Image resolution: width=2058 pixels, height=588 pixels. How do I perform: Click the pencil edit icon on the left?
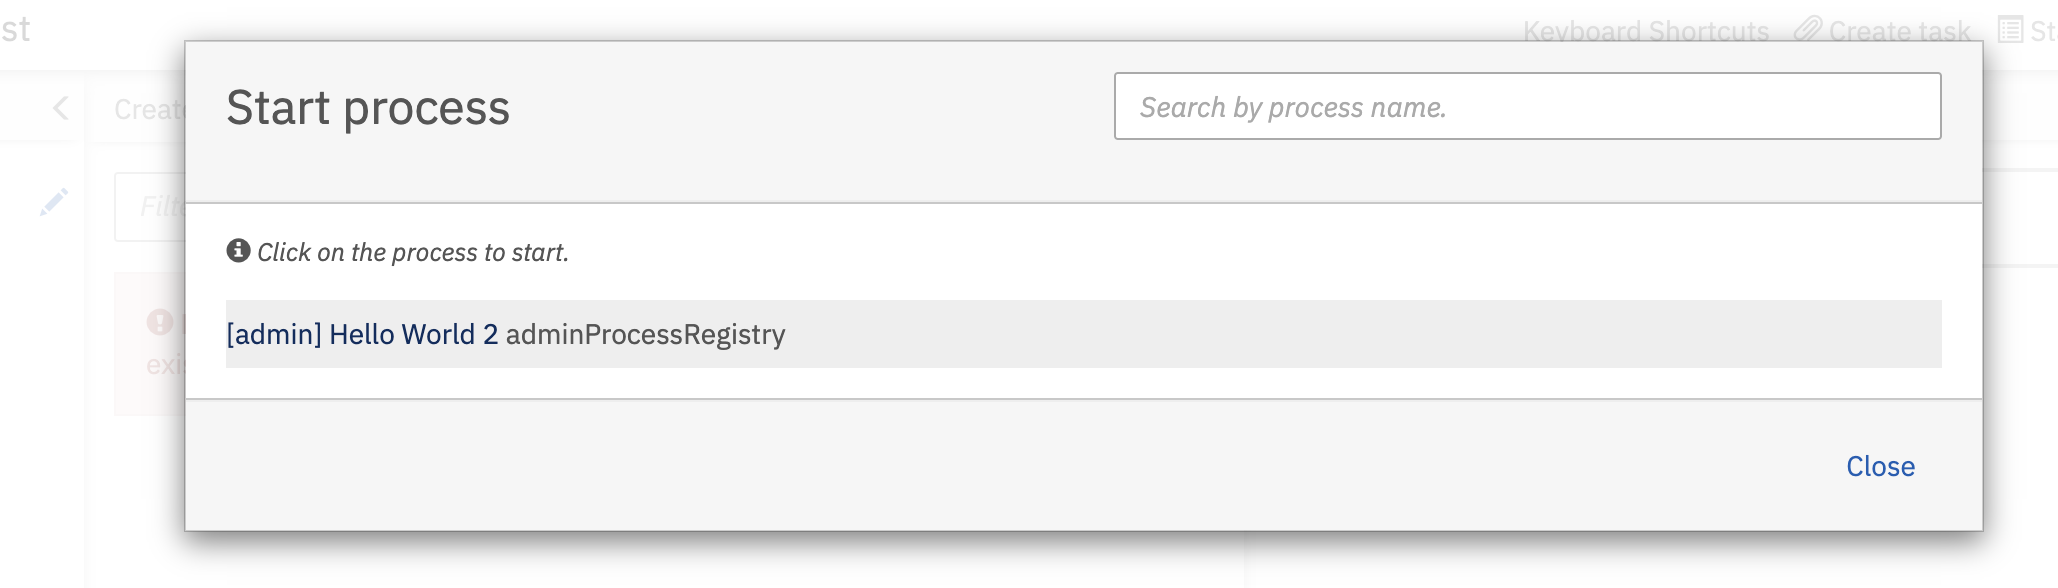click(x=54, y=202)
